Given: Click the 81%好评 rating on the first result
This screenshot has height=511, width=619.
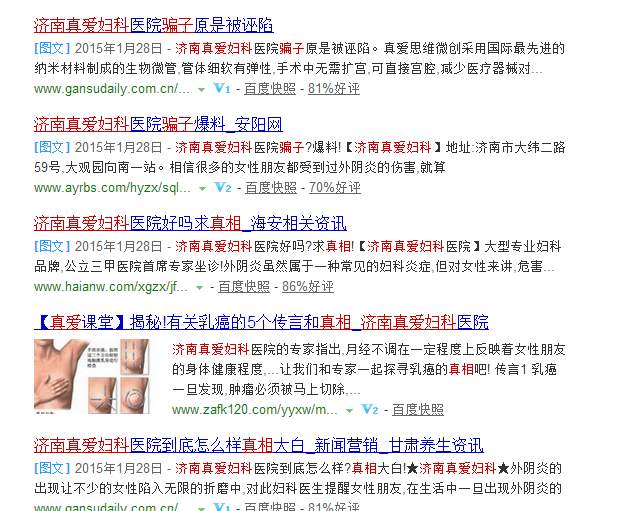Looking at the screenshot, I should (x=334, y=88).
